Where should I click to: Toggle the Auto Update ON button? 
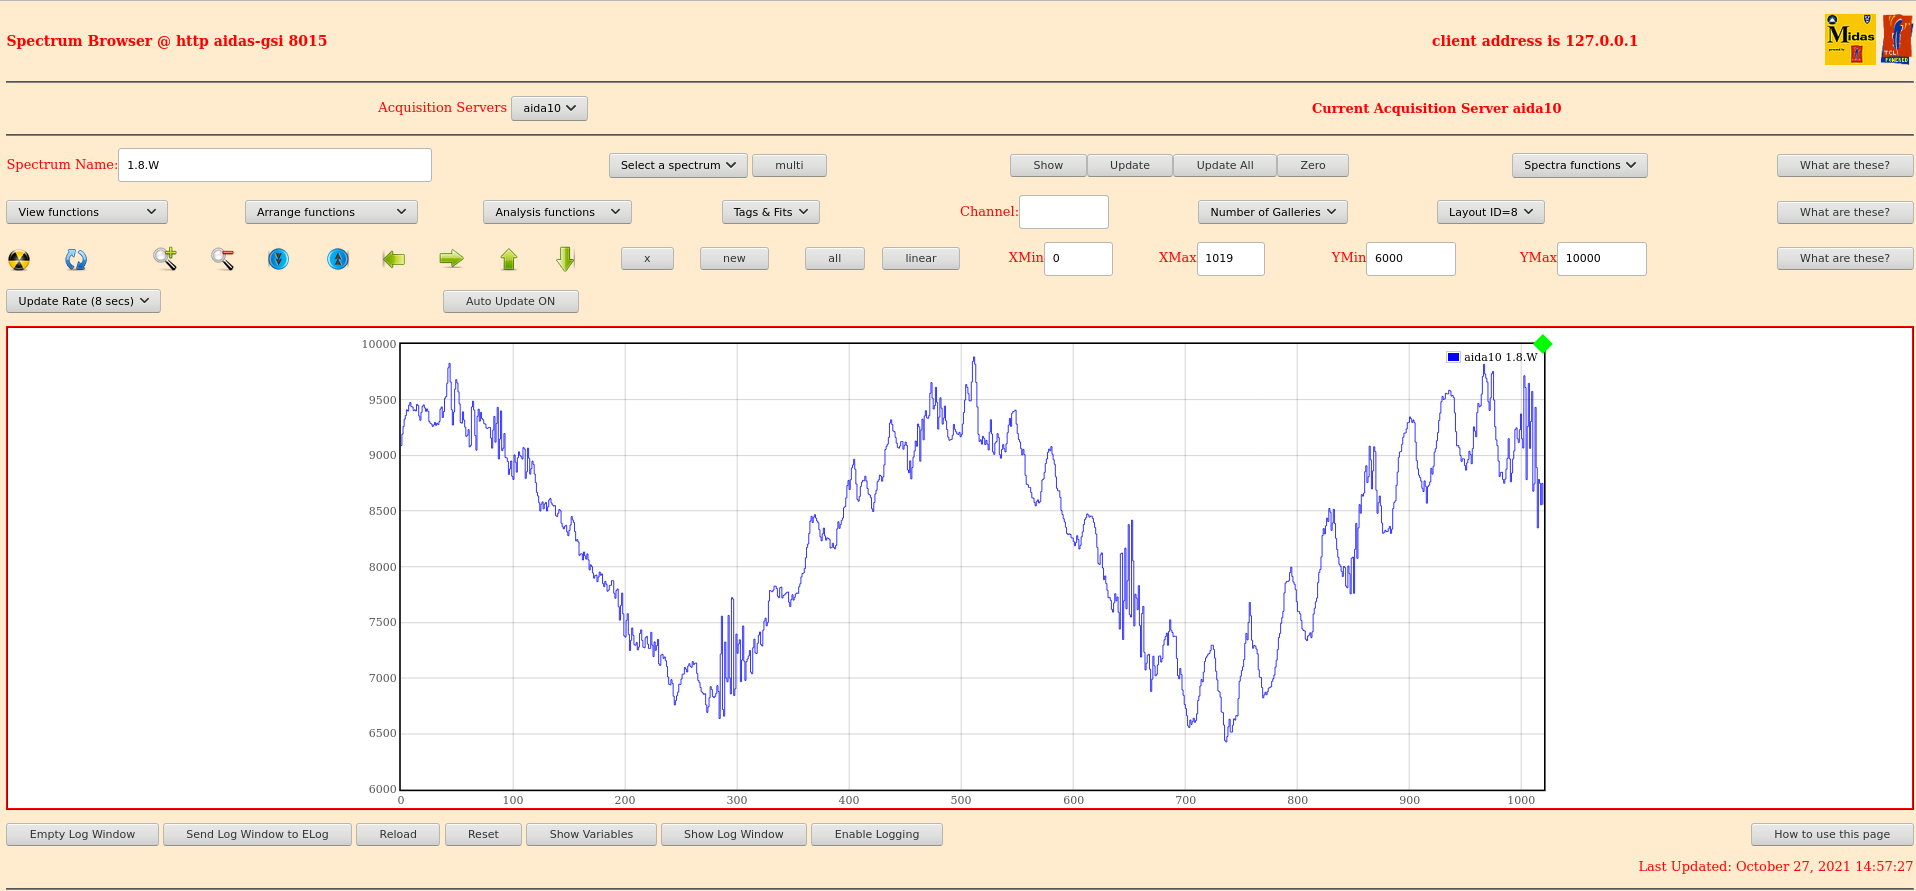click(510, 301)
